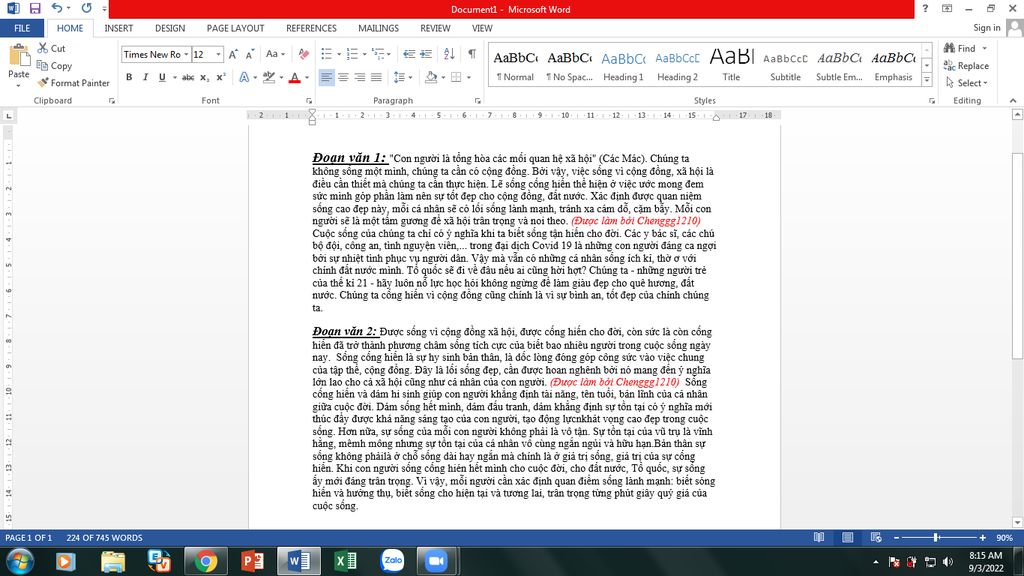The height and width of the screenshot is (576, 1024).
Task: Open the Paragraph dialog launcher
Action: point(477,101)
